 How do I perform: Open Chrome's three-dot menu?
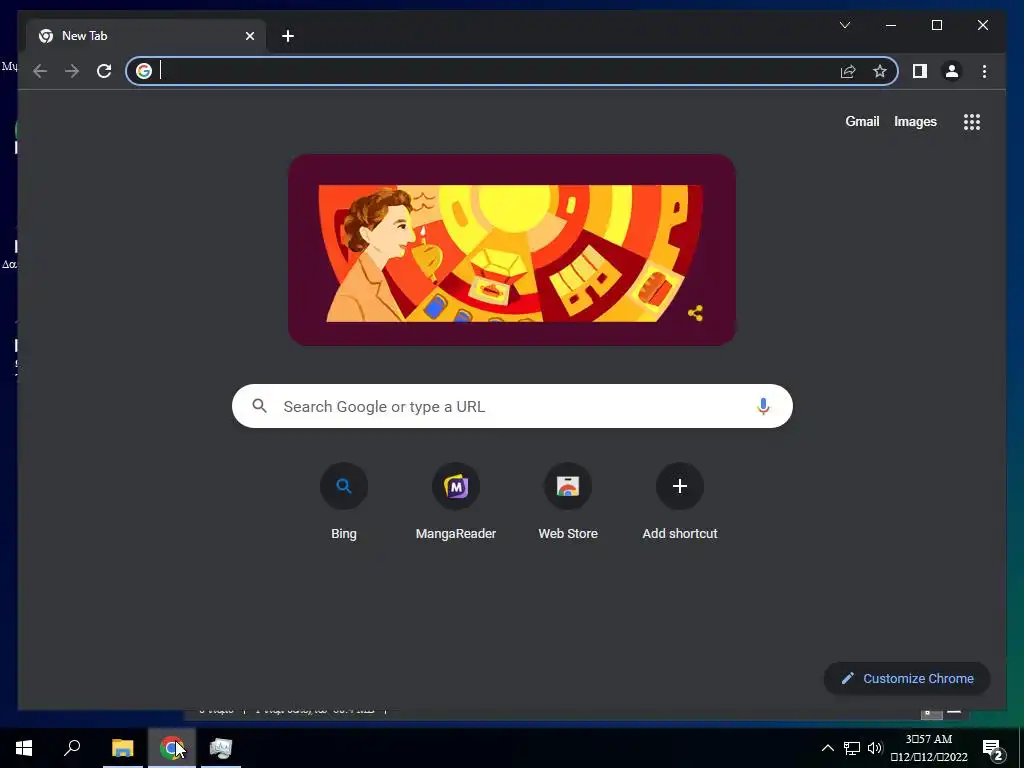click(x=984, y=71)
